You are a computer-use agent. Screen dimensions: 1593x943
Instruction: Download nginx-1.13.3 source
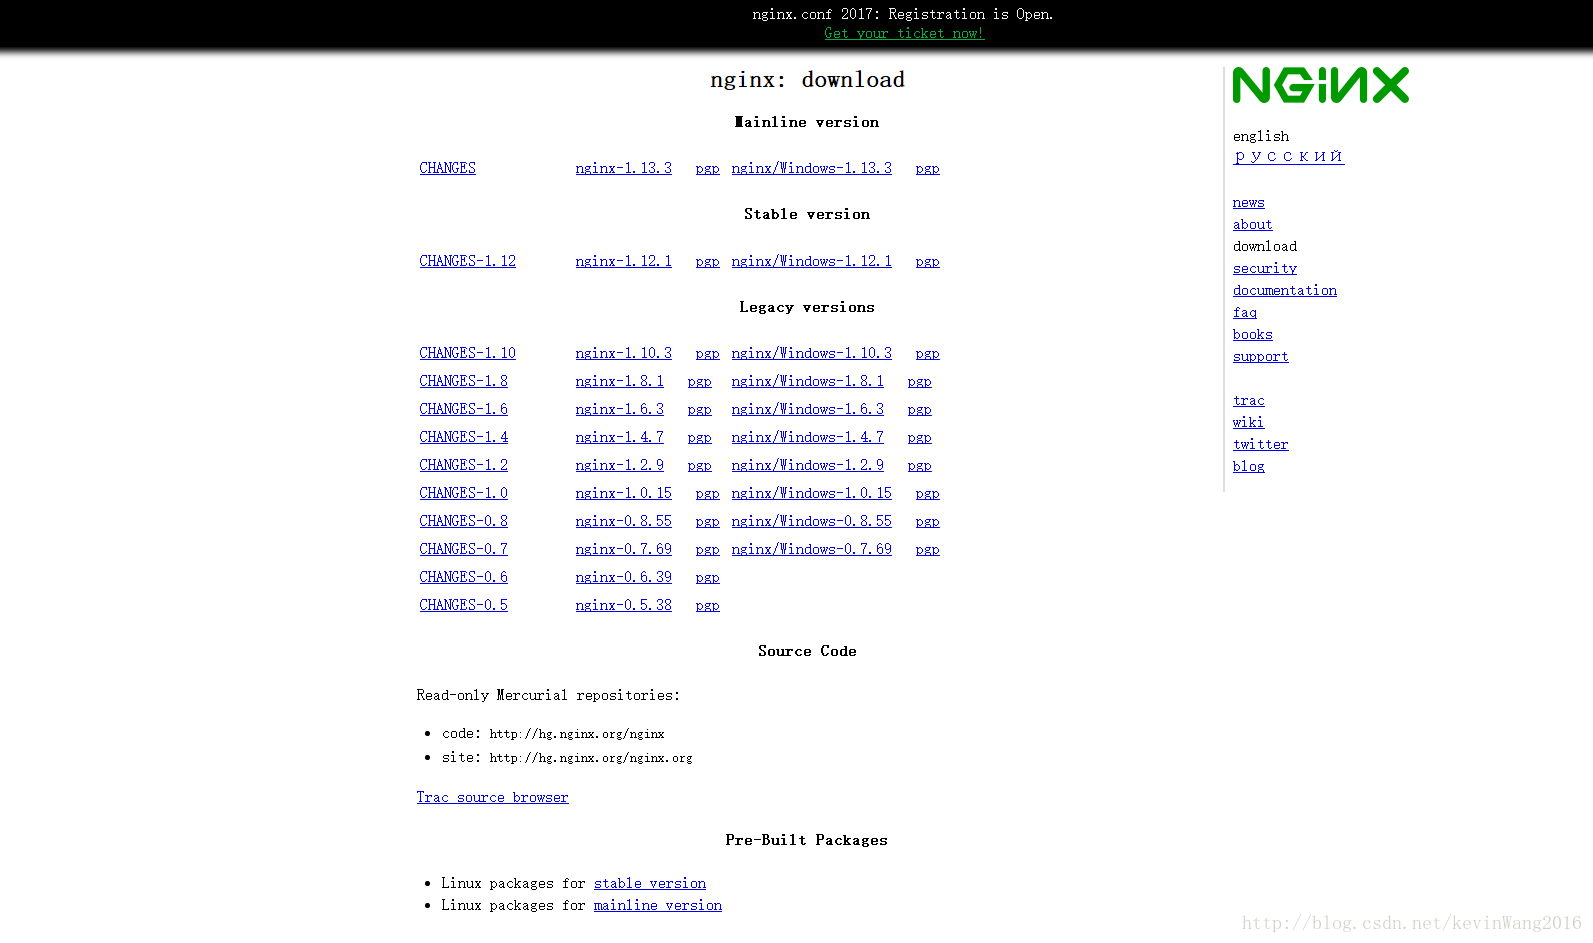pyautogui.click(x=623, y=168)
